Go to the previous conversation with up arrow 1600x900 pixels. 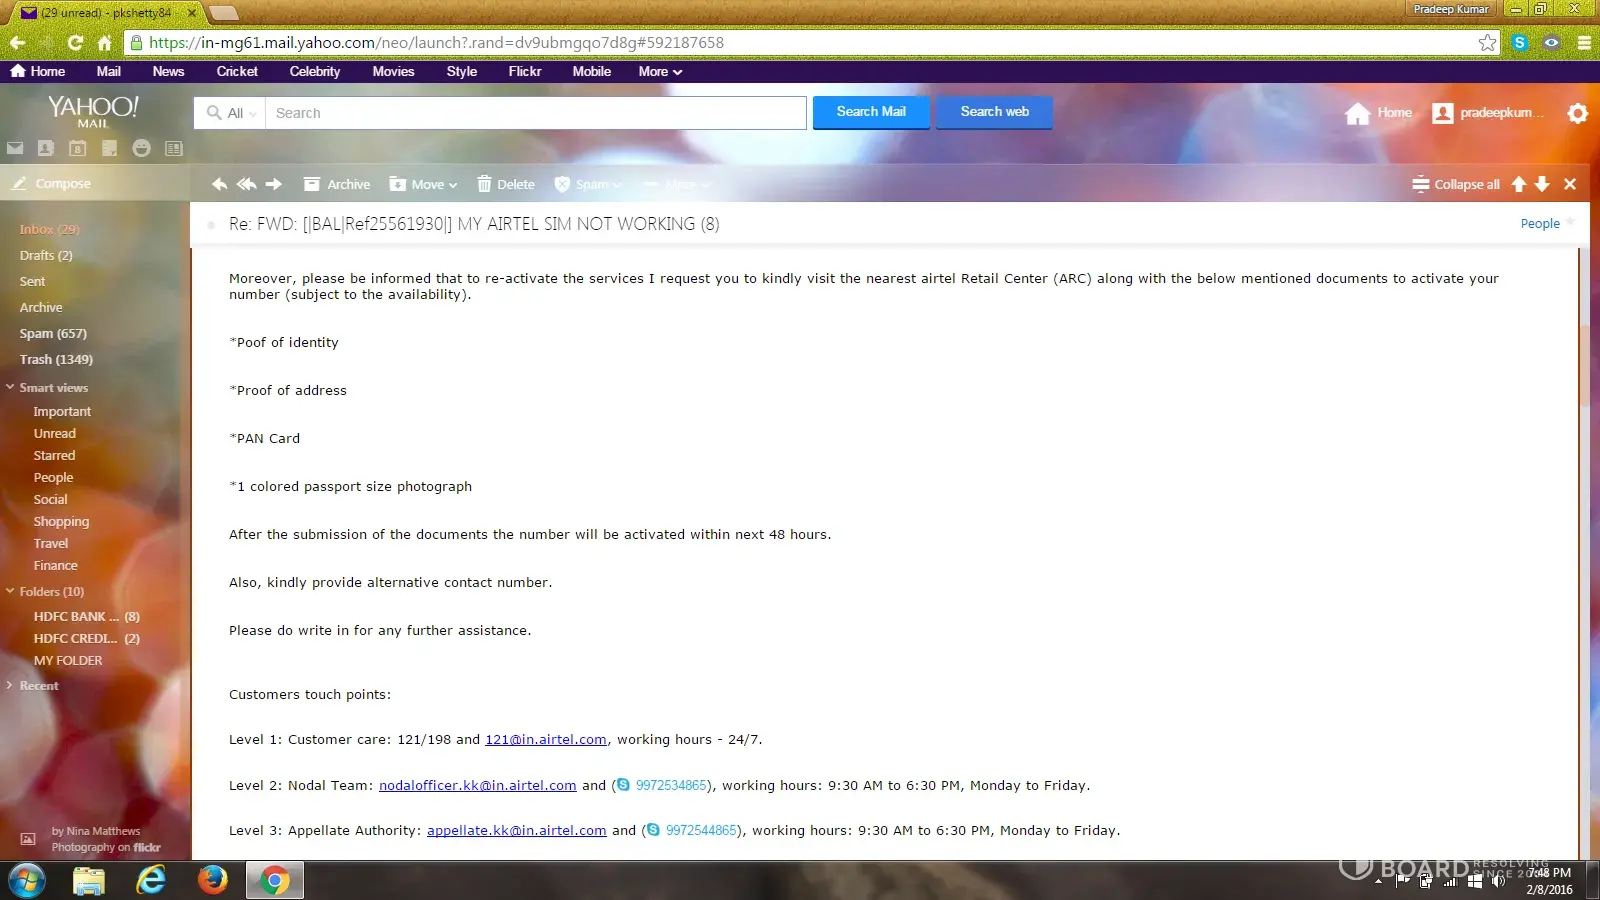point(1519,184)
